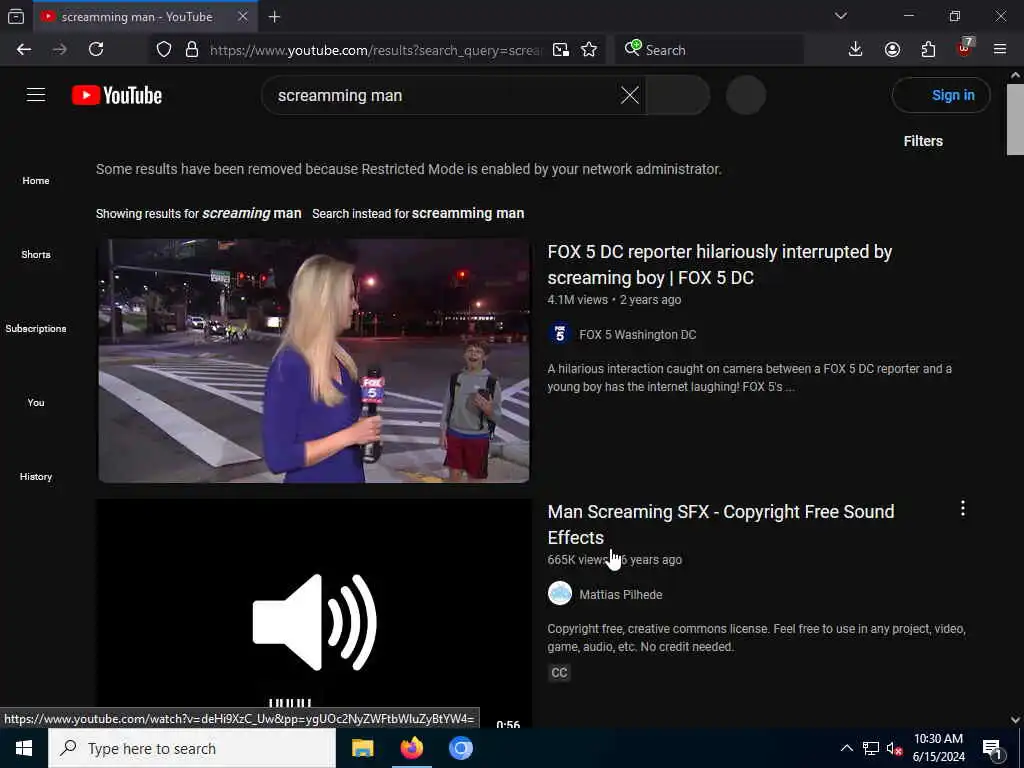
Task: Open the Firefox view icon at top left
Action: click(16, 17)
